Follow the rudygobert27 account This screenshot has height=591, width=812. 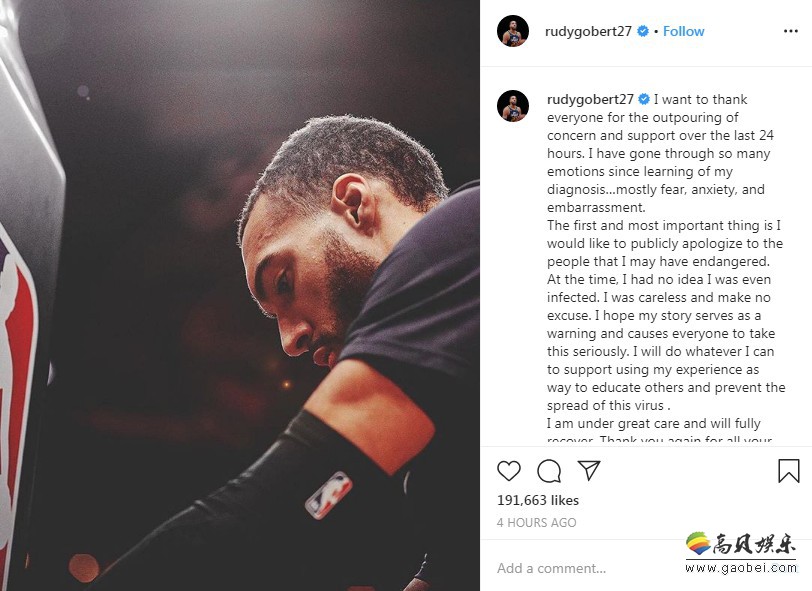tap(684, 31)
